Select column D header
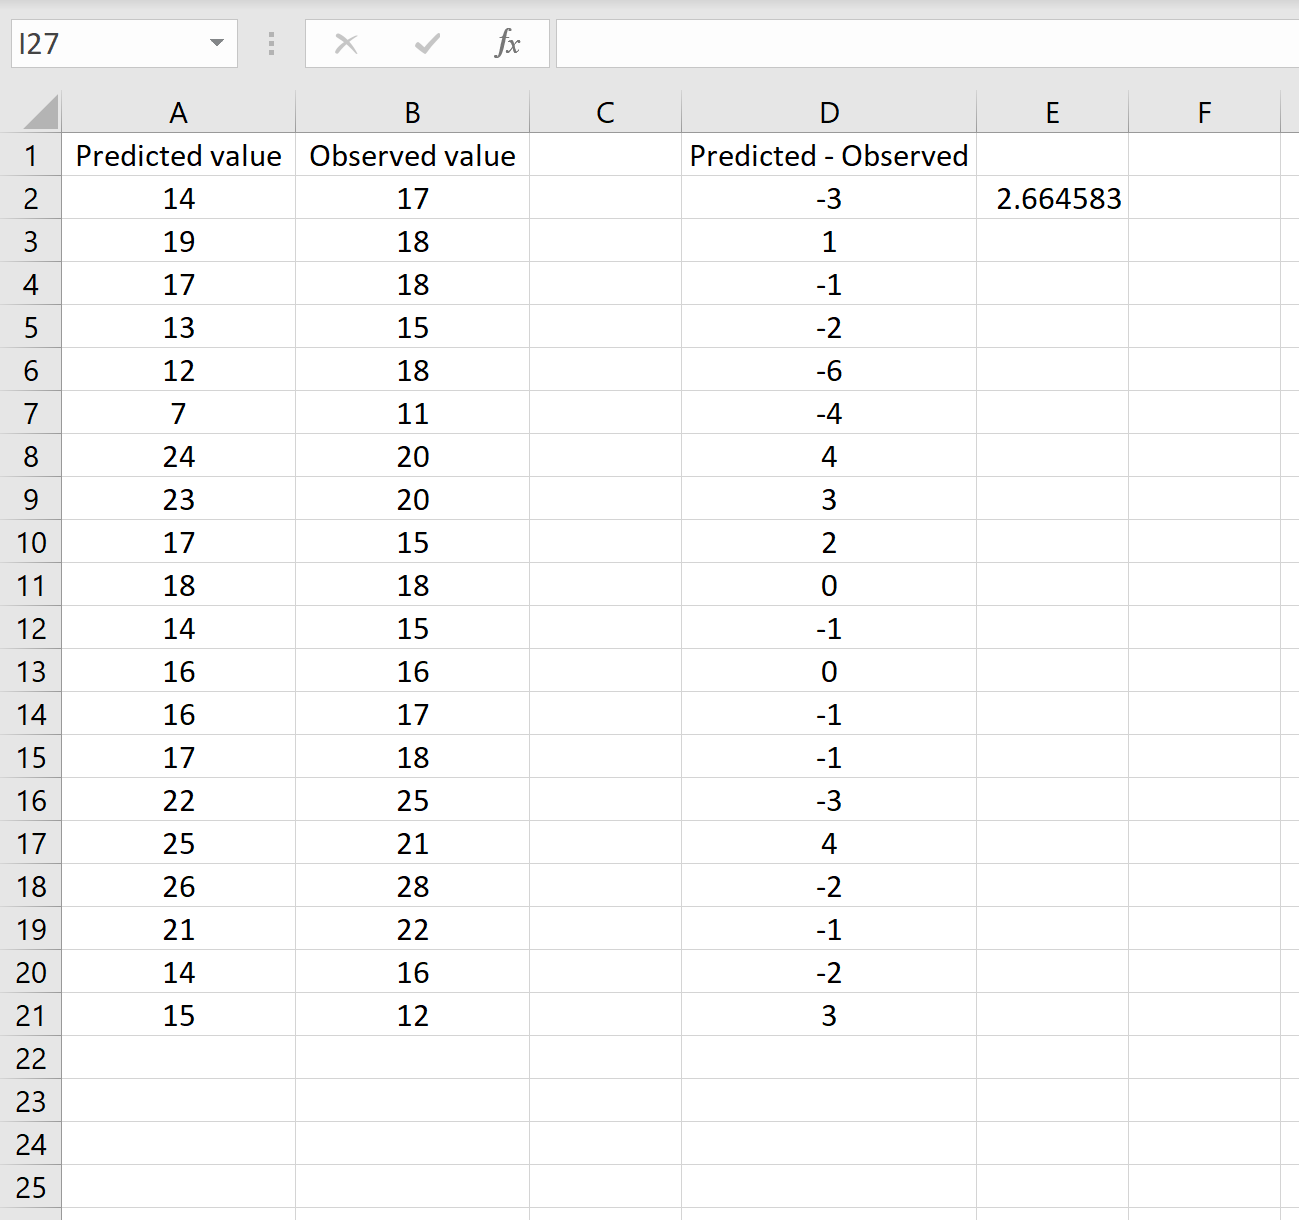Screen dimensions: 1299x1220 pos(828,111)
